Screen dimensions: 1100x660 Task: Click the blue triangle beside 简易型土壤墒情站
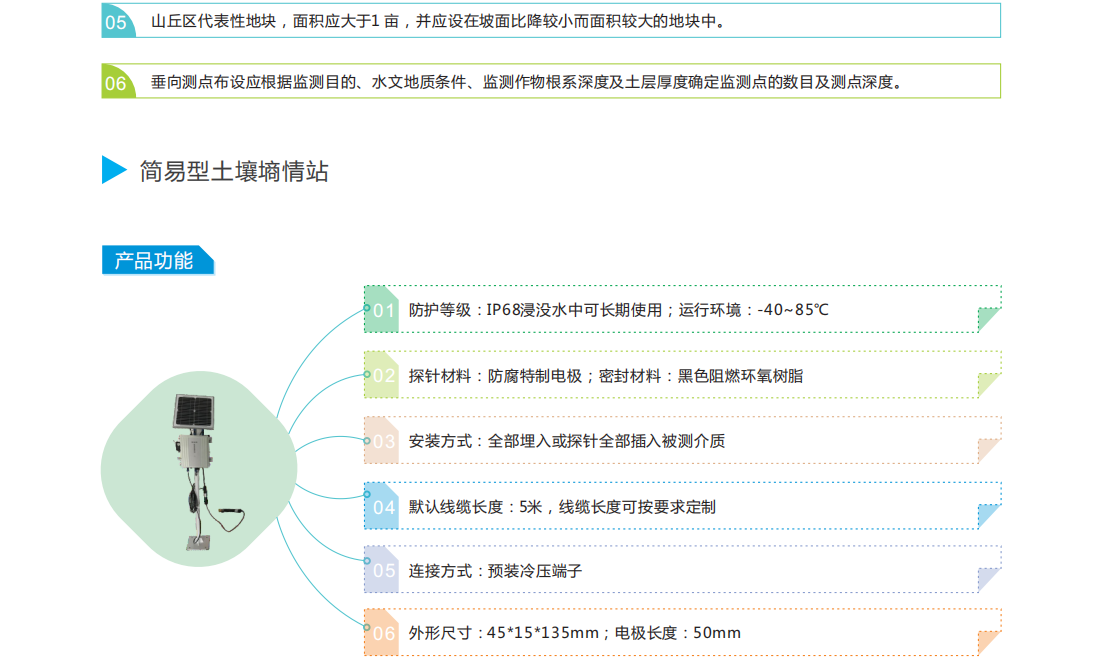114,170
